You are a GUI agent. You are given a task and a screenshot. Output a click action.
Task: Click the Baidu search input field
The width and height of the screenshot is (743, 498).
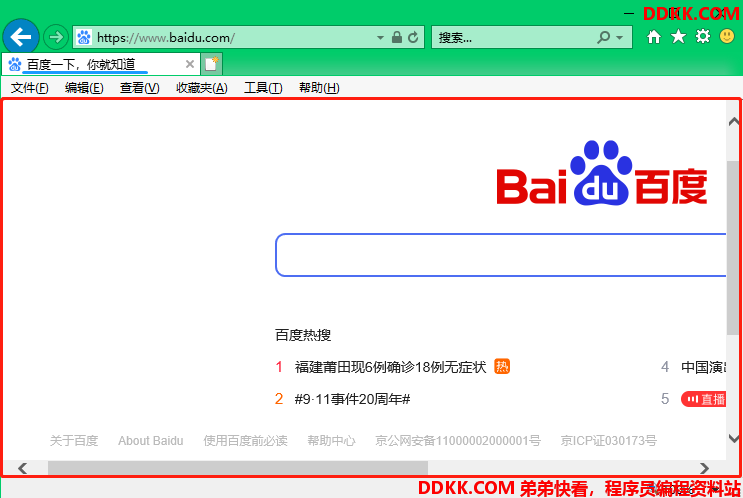(501, 255)
